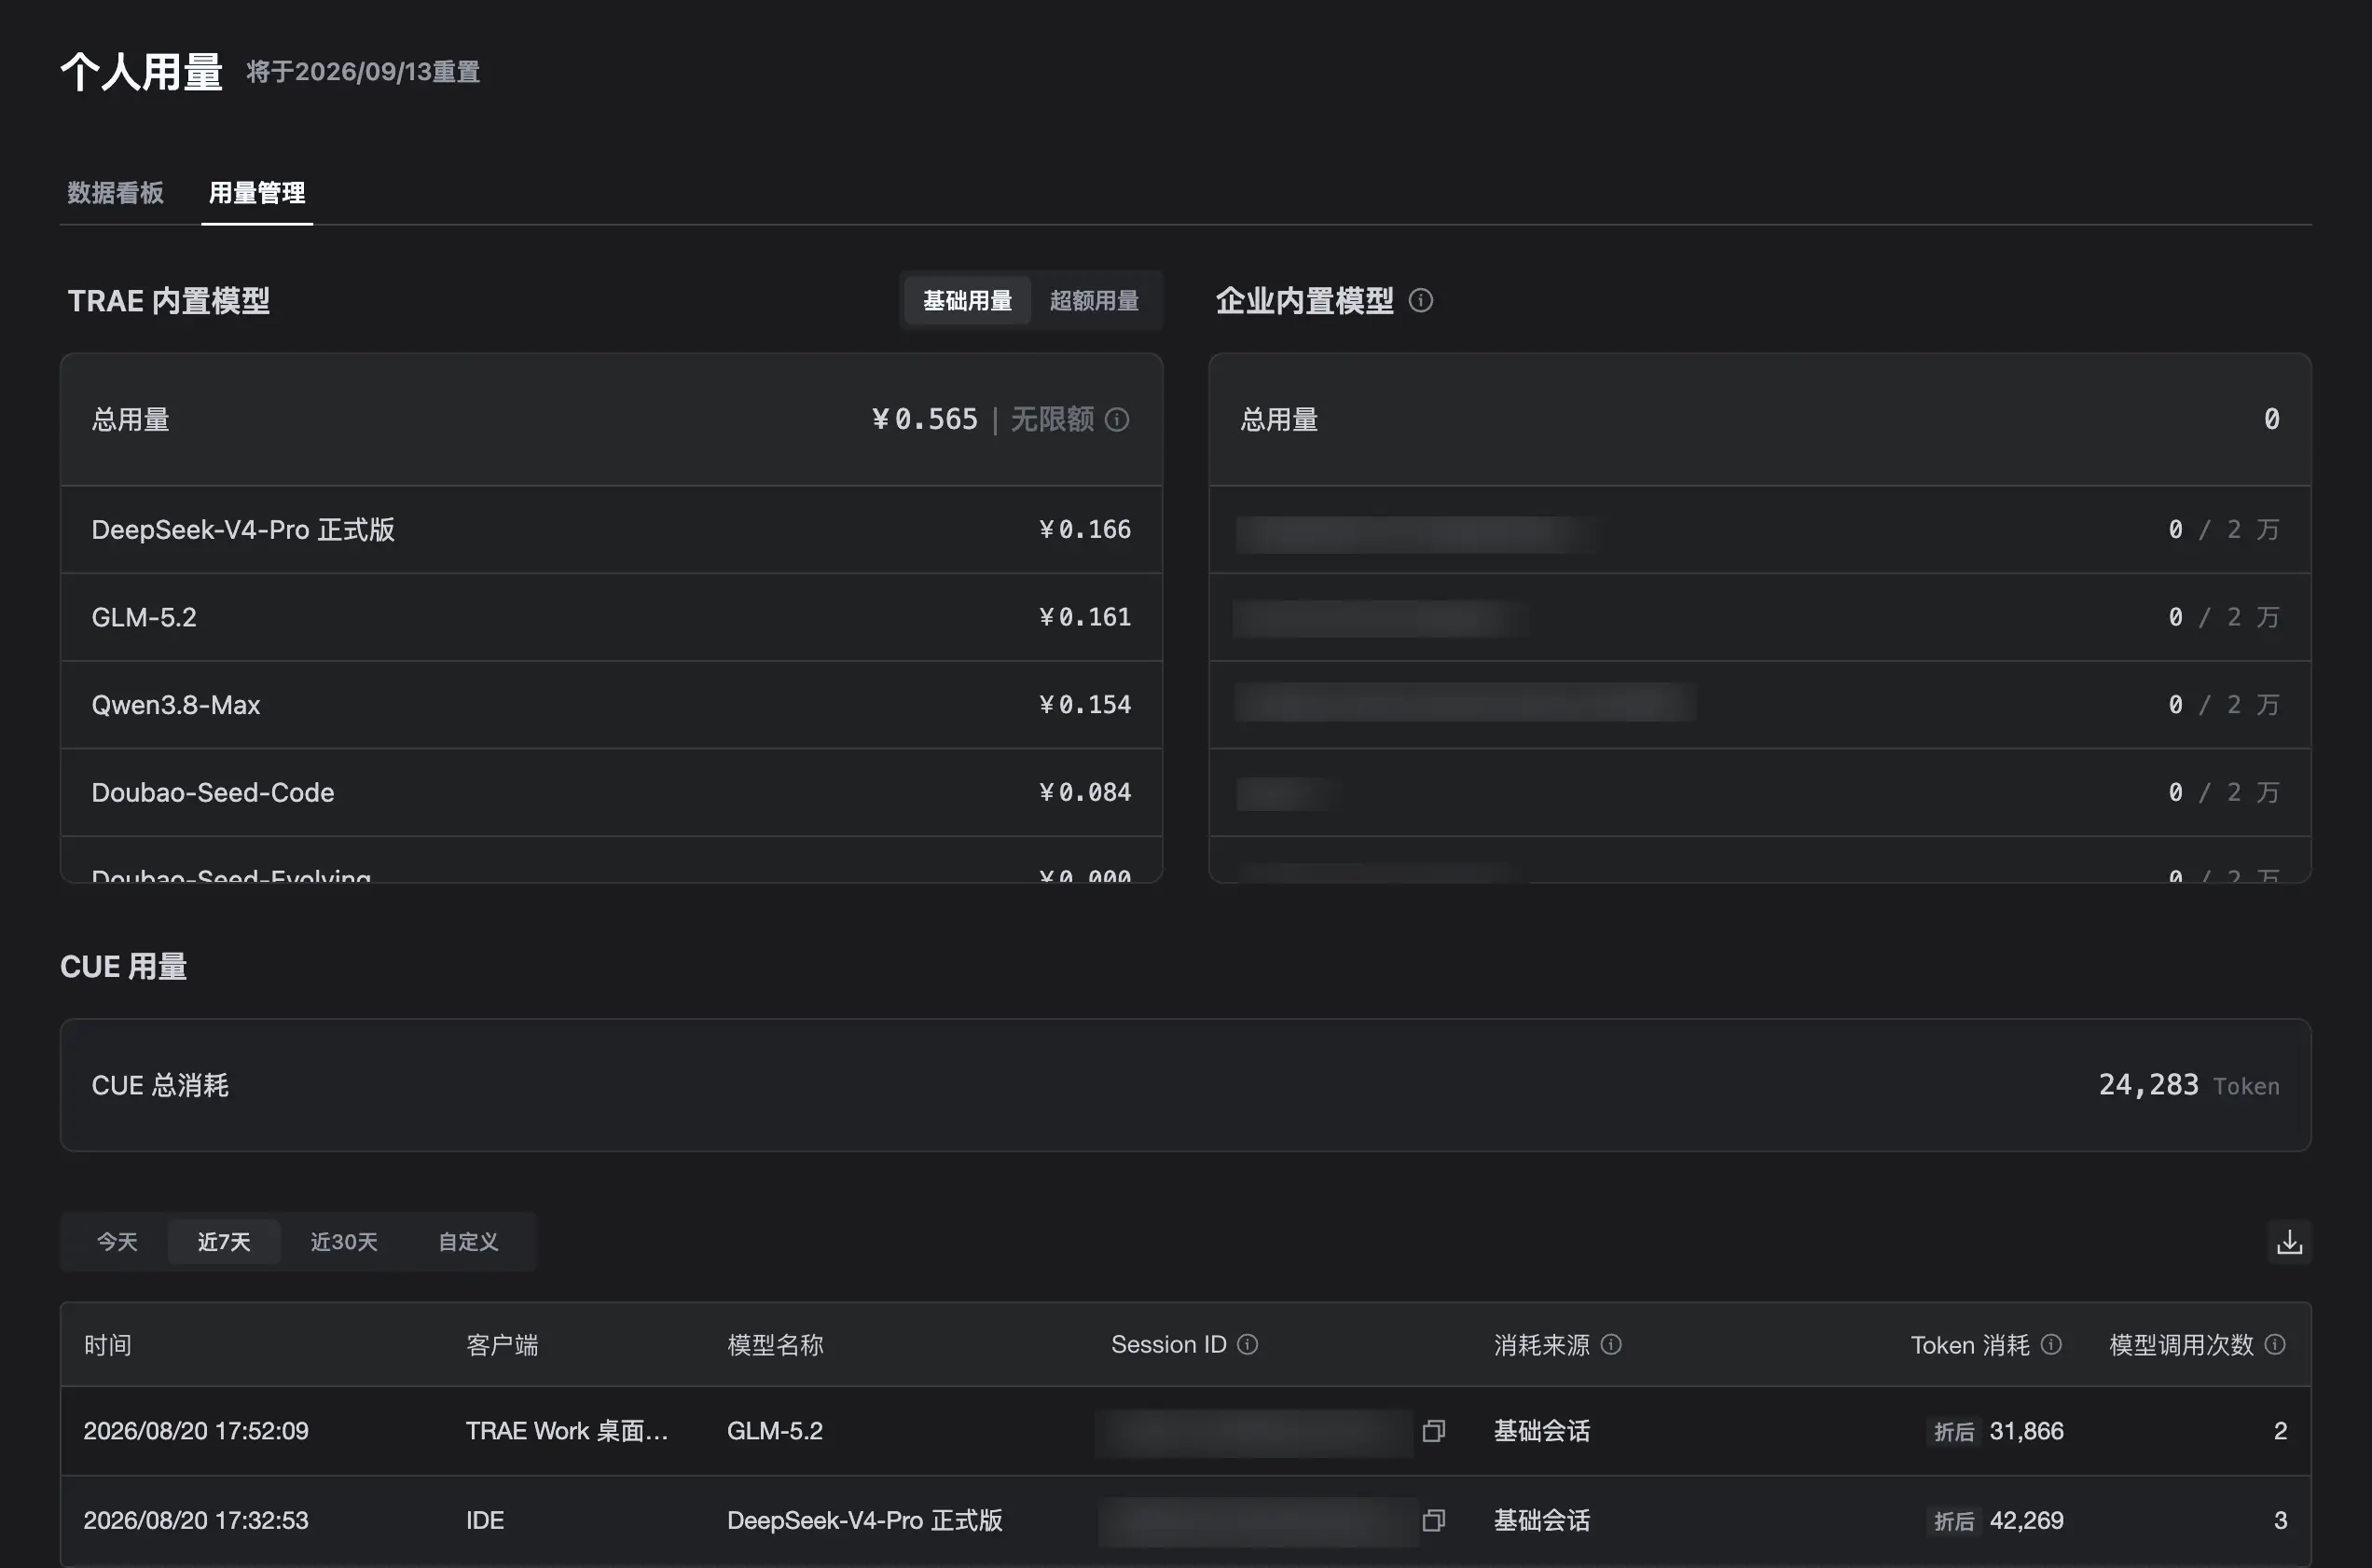Click the 基础会话 cell in the GLM-5.2 row
Screen dimensions: 2372x1568
click(x=1541, y=1431)
